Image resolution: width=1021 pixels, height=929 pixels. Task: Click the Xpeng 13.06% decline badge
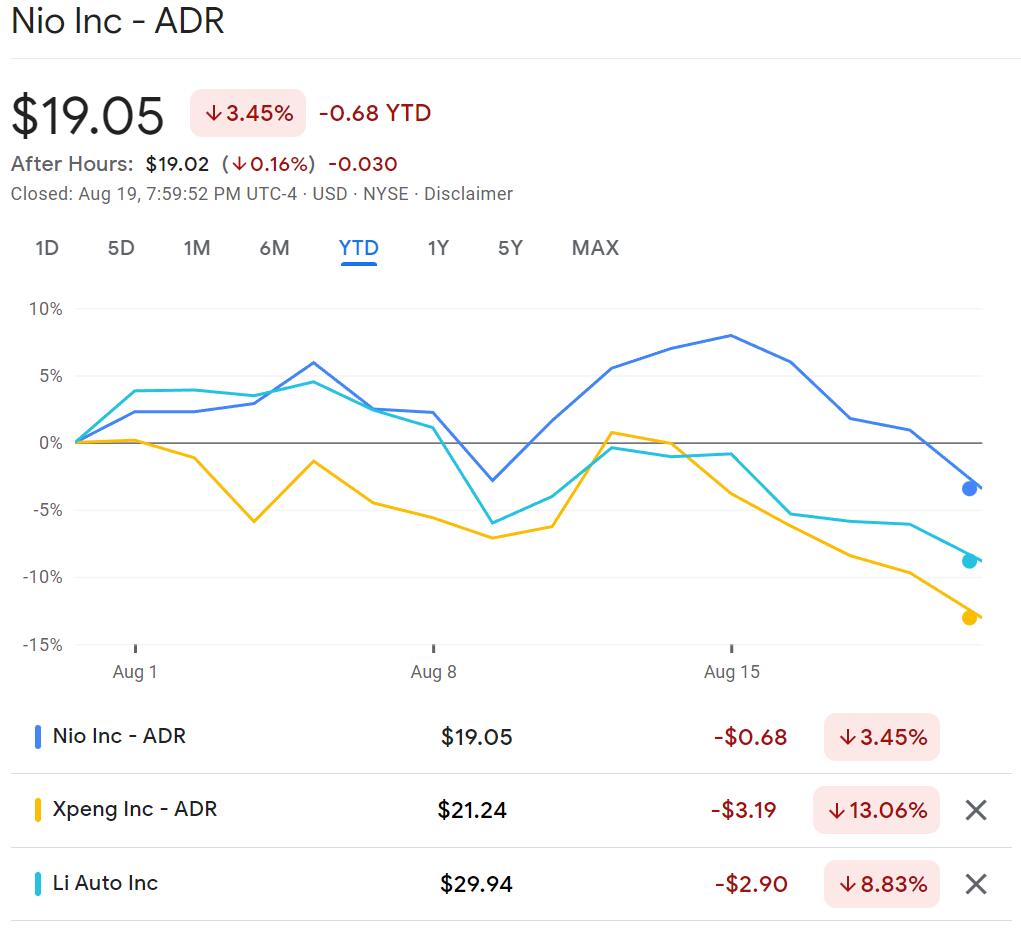coord(875,811)
